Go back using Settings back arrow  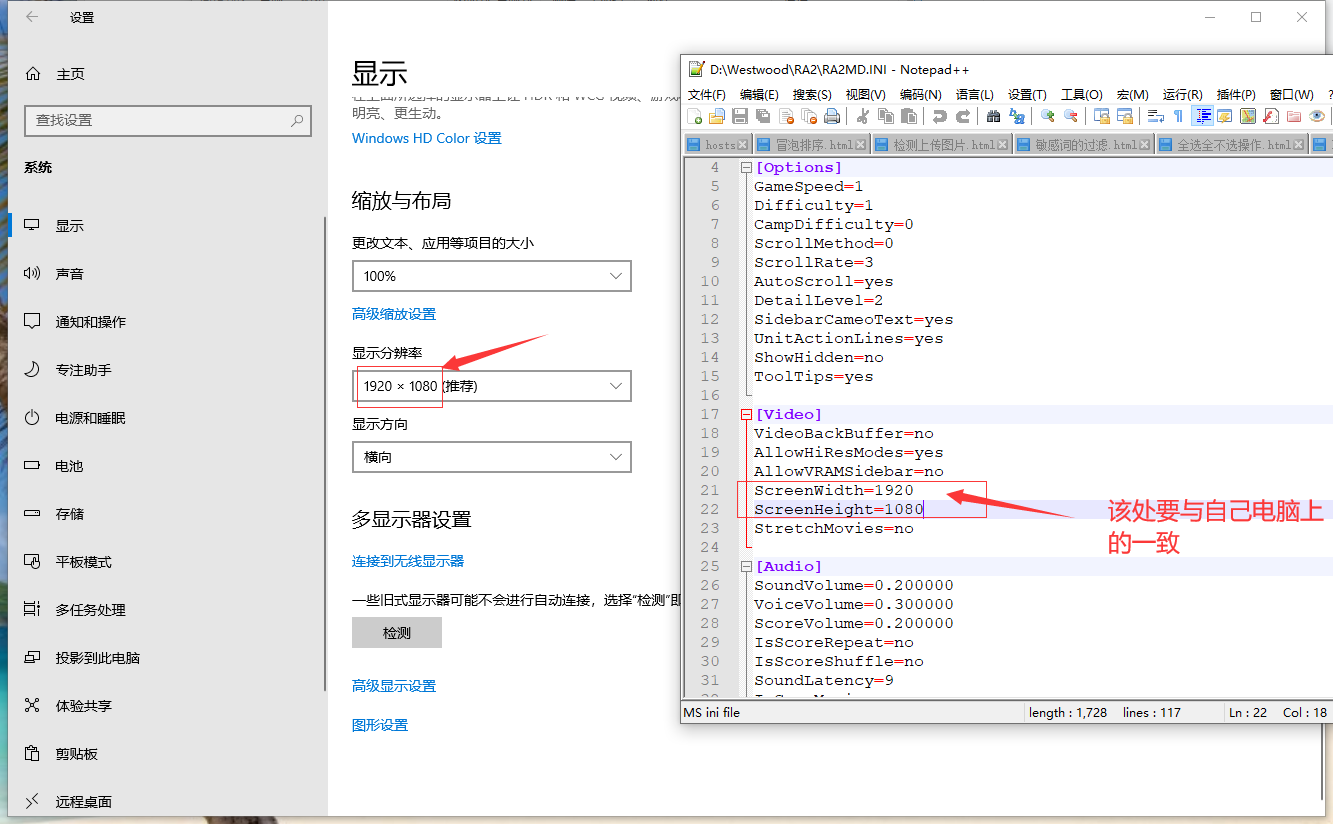point(33,17)
